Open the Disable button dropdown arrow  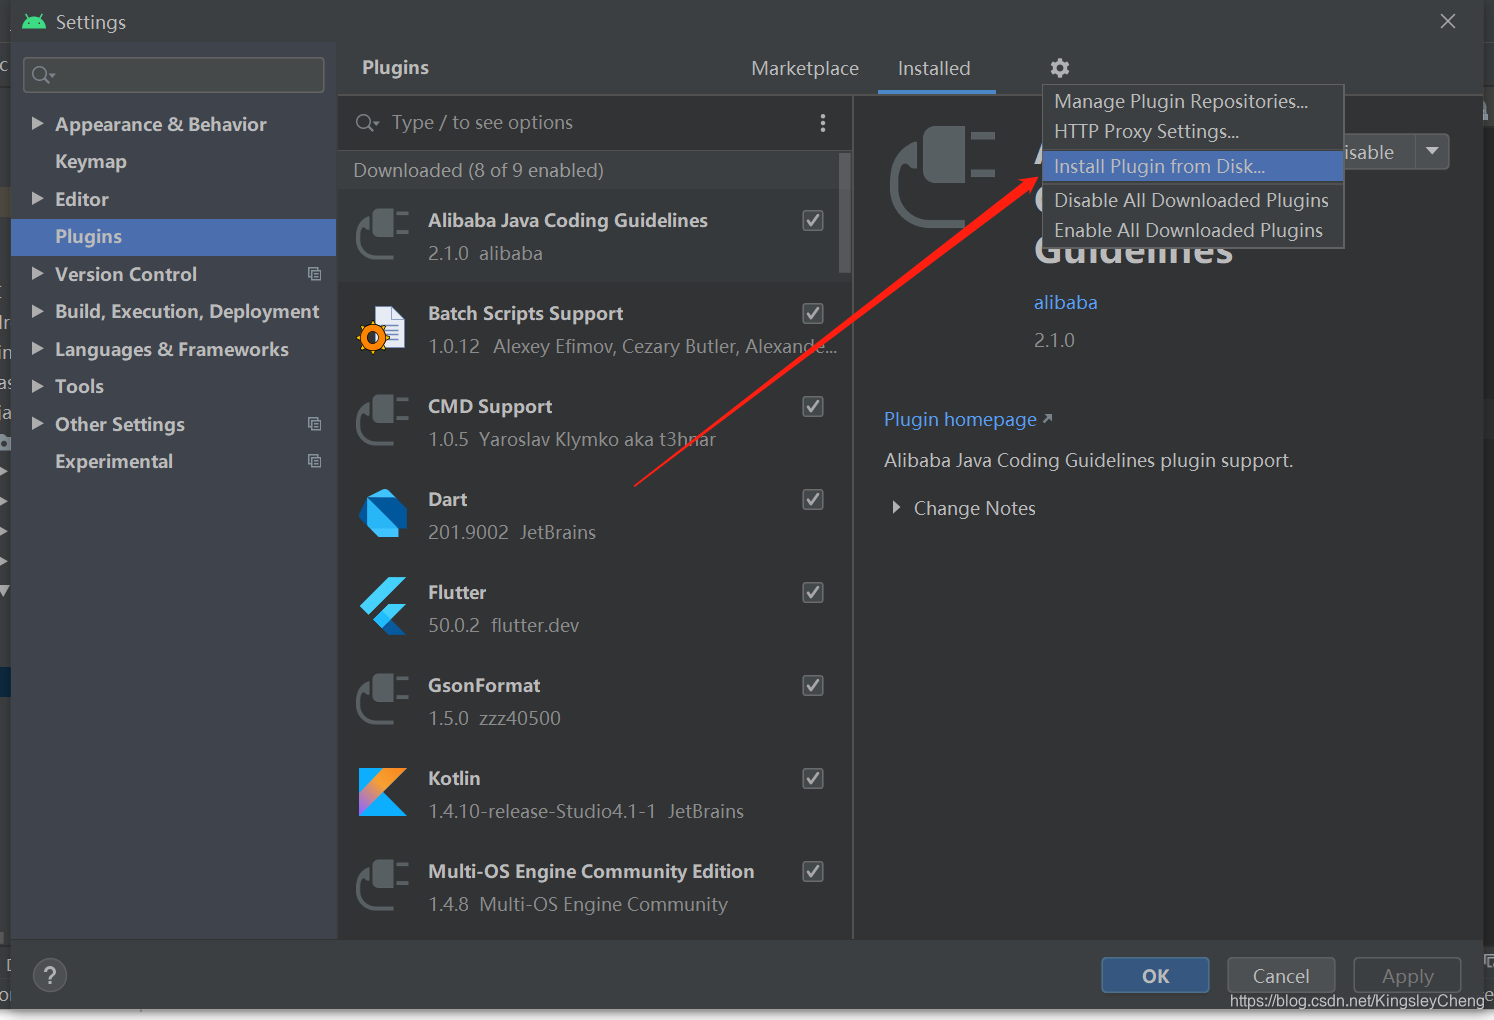tap(1432, 152)
